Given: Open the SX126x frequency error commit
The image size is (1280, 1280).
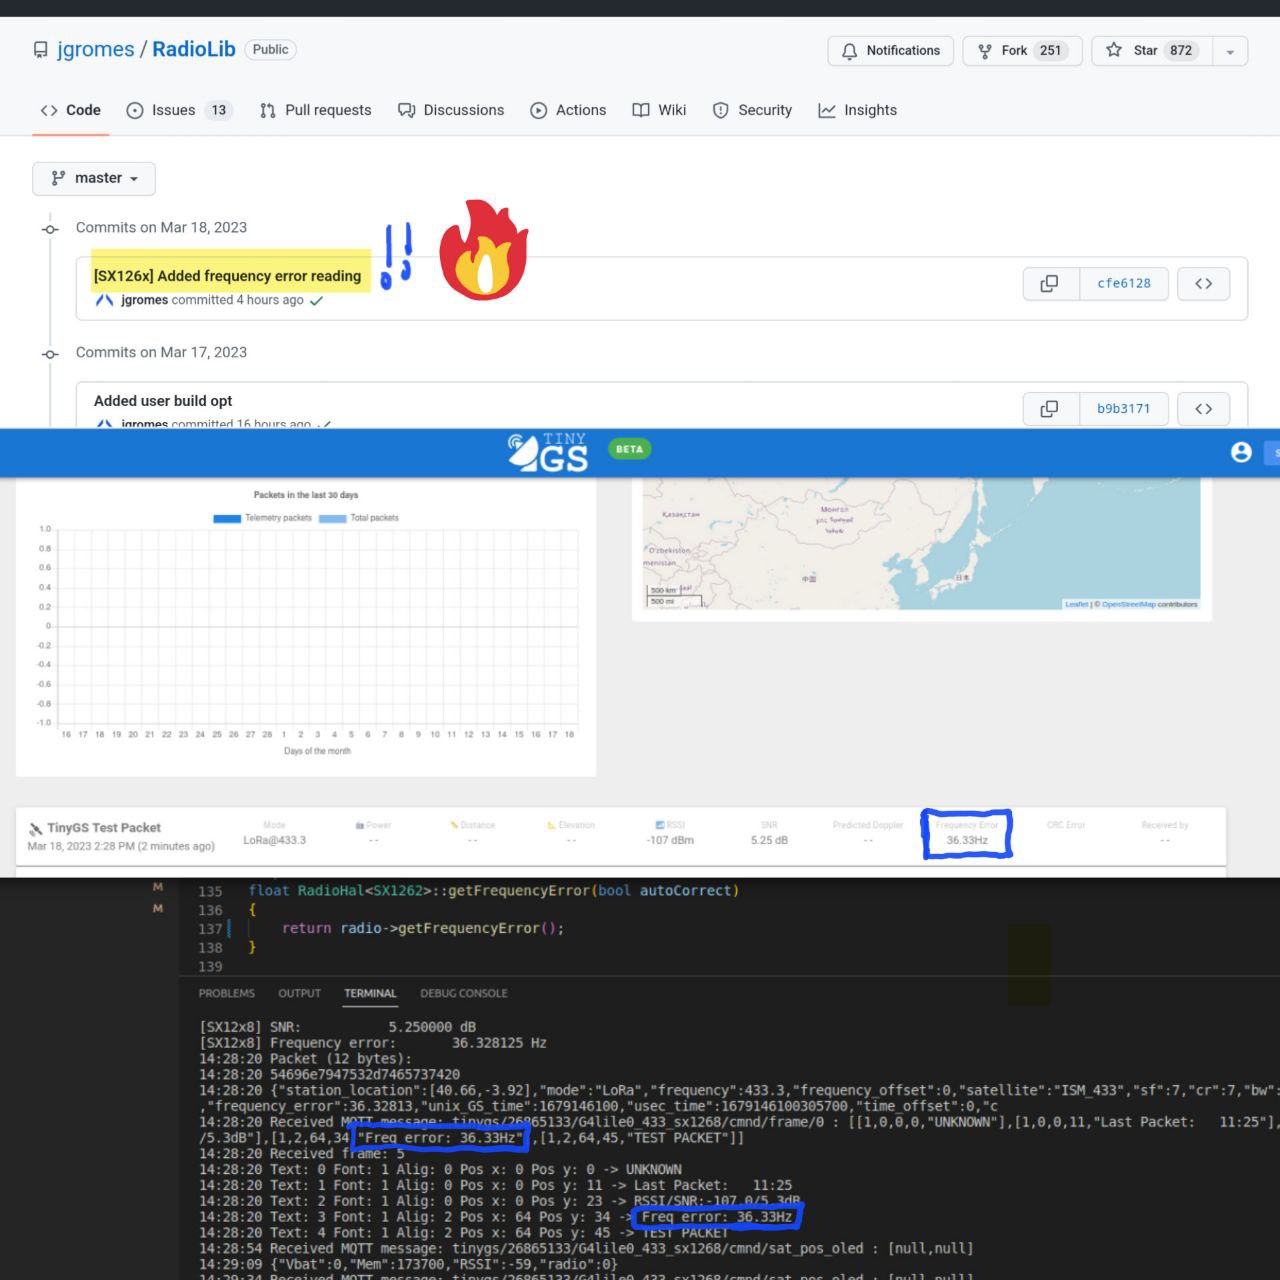Looking at the screenshot, I should [x=227, y=276].
